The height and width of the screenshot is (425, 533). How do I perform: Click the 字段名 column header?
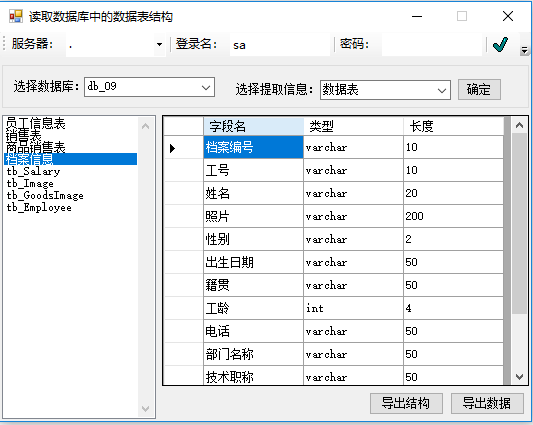(254, 126)
